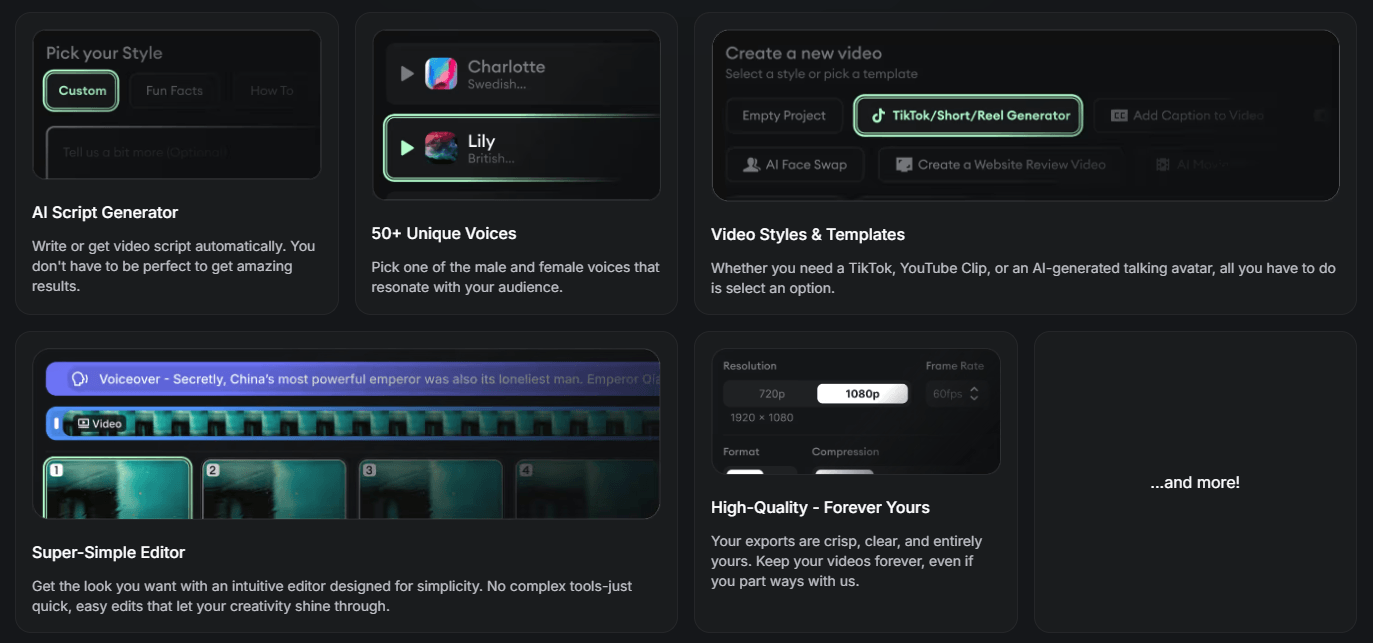
Task: Click the Frame Rate label
Action: [x=955, y=366]
